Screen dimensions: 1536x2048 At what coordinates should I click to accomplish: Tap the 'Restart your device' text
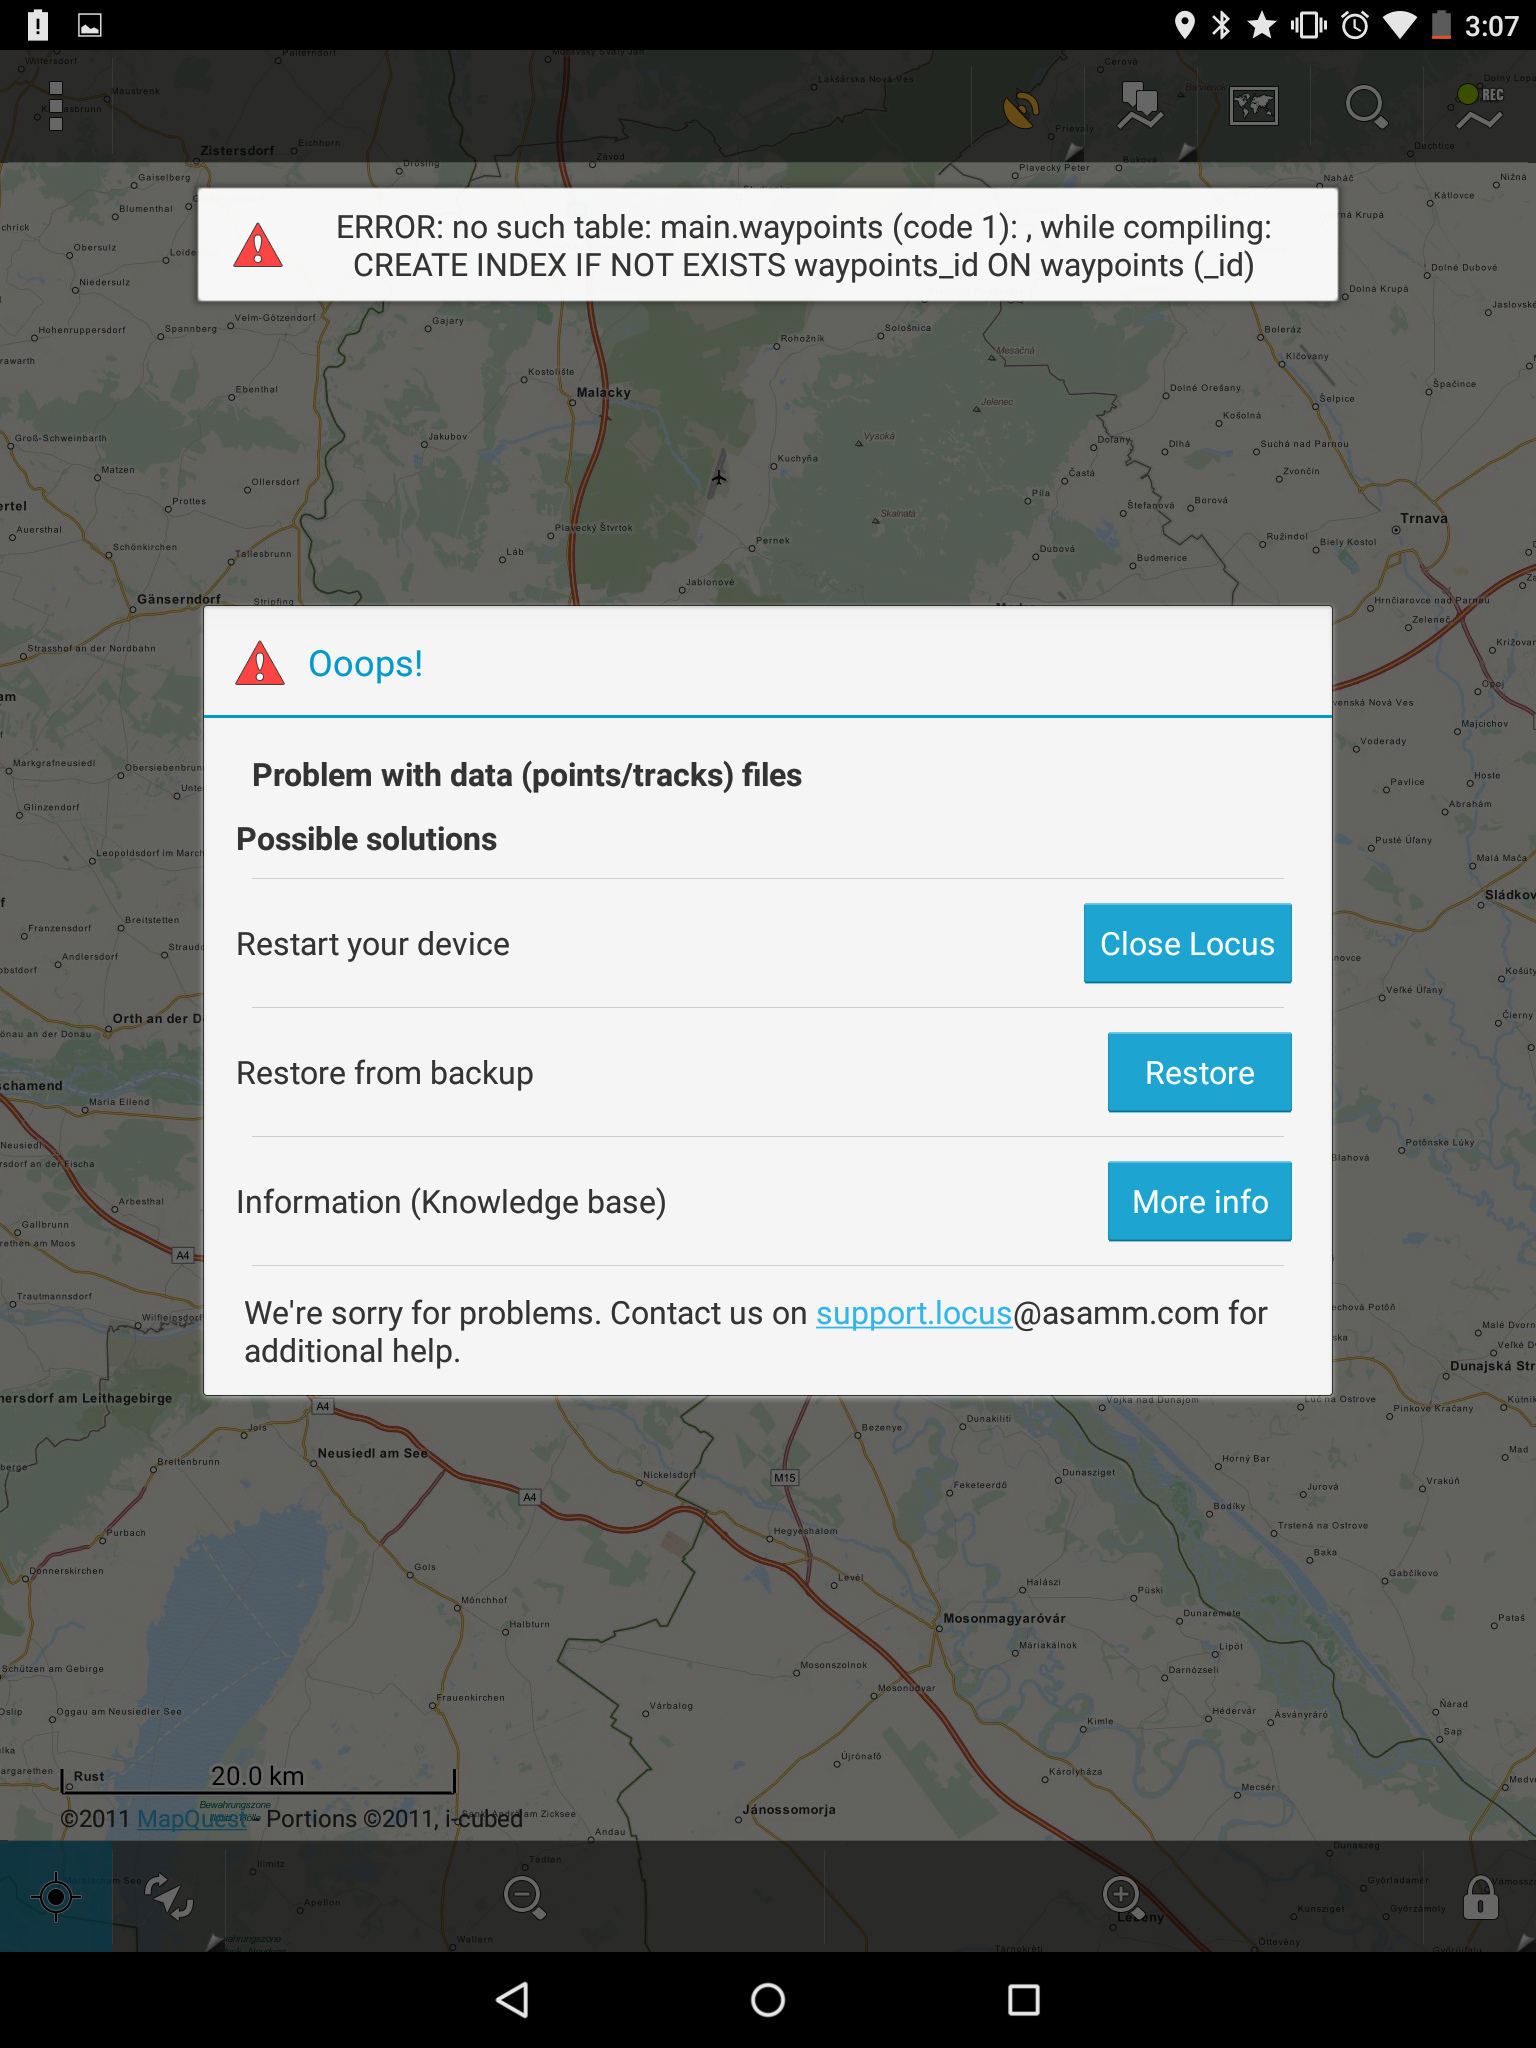coord(373,944)
